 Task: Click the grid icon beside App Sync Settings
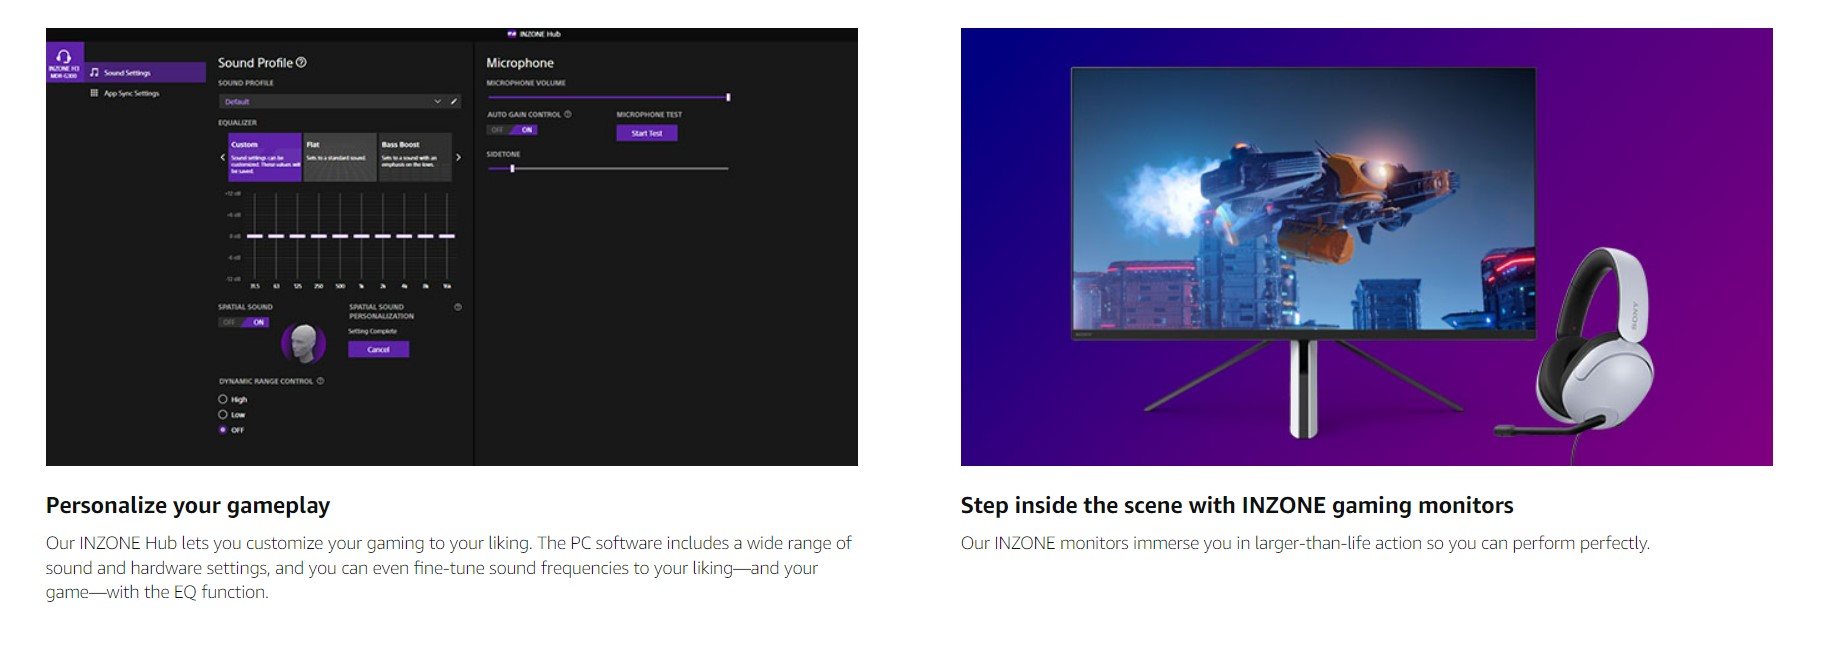94,93
